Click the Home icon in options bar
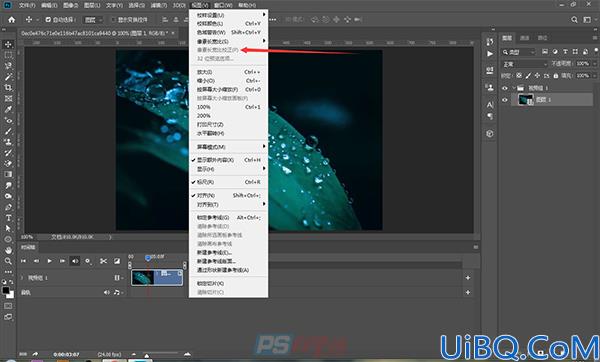Image resolution: width=600 pixels, height=362 pixels. point(11,20)
